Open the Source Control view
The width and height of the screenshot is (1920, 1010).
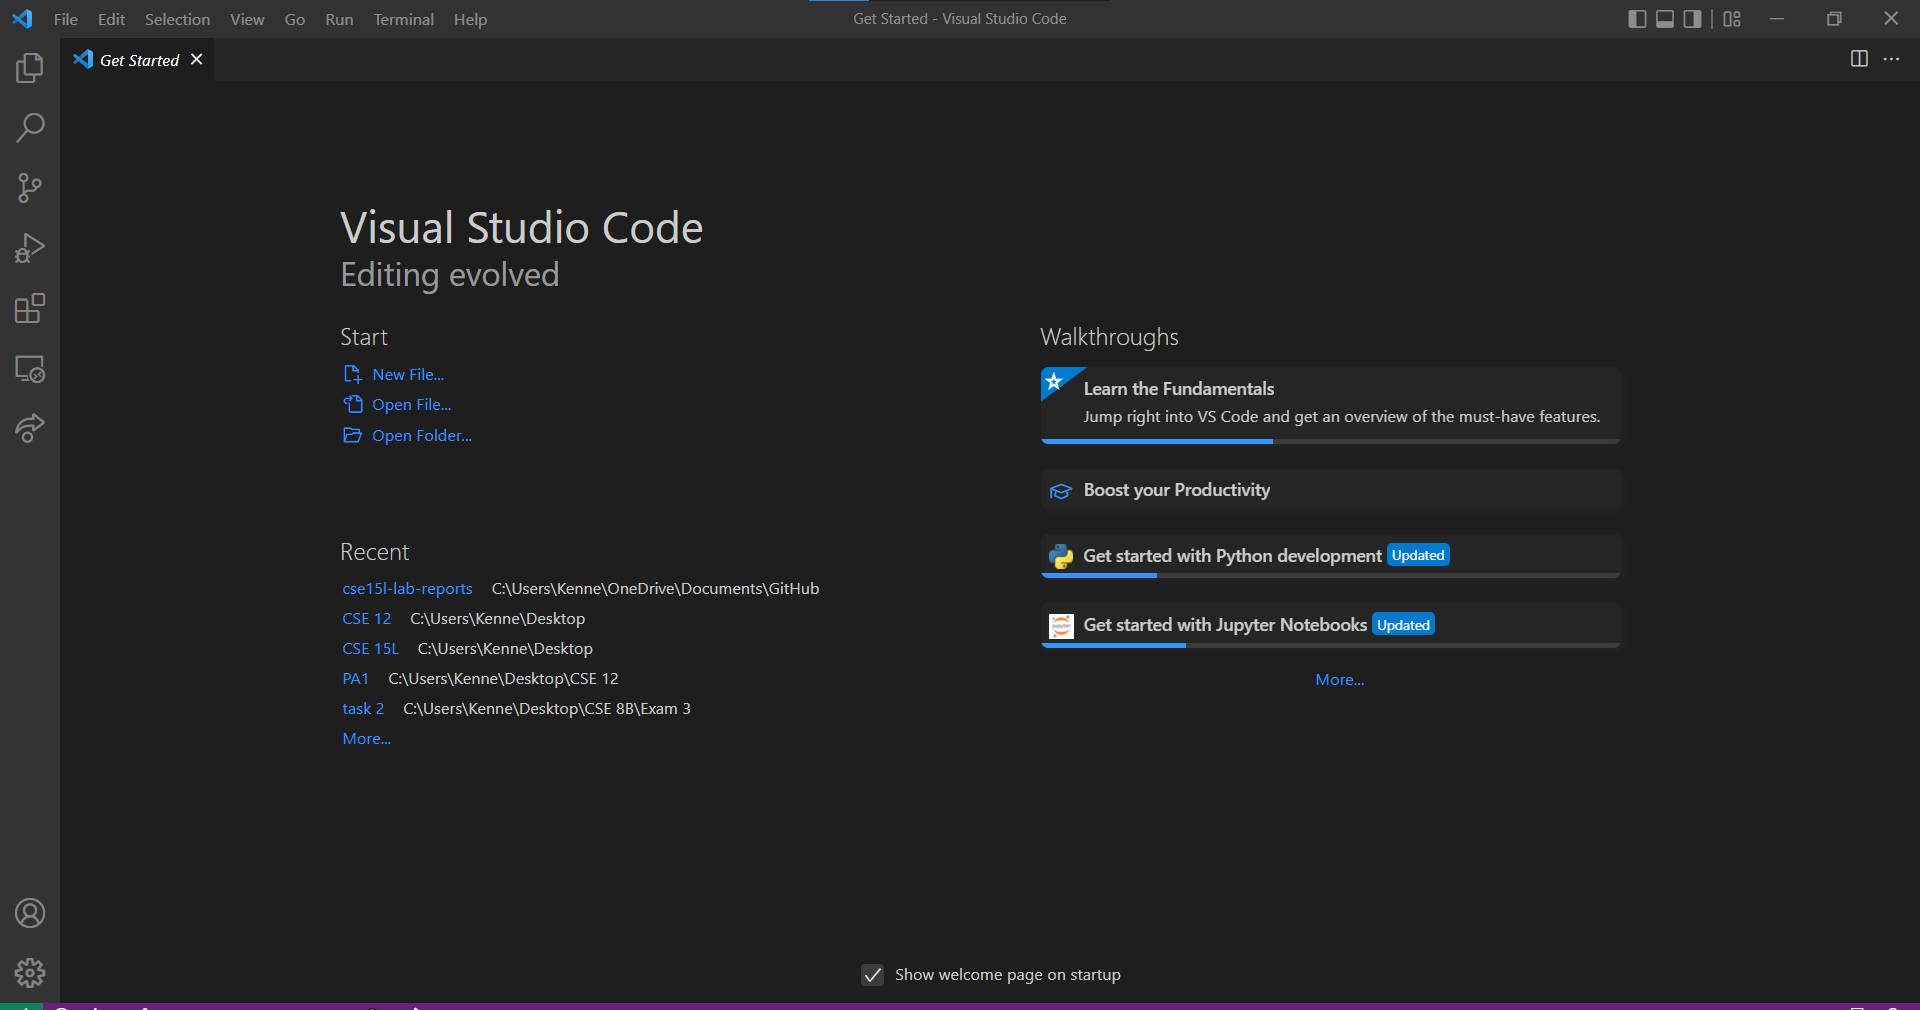click(30, 188)
